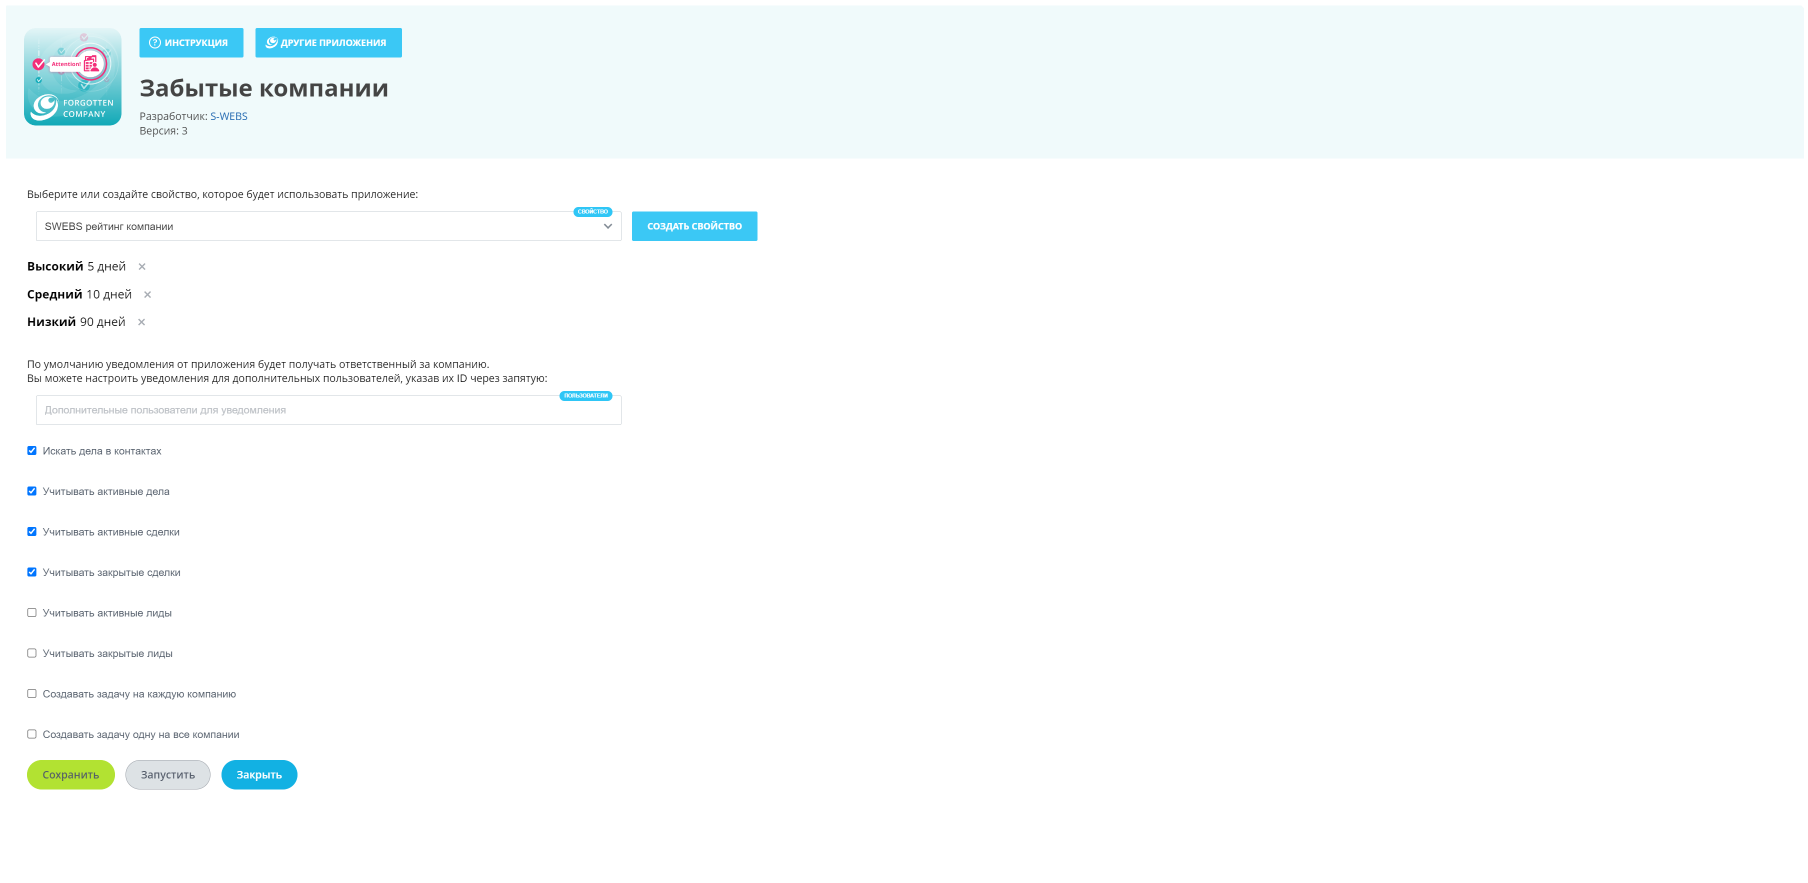Follow the S-WEBS developer link
Viewport: 1808px width, 883px height.
pyautogui.click(x=229, y=117)
